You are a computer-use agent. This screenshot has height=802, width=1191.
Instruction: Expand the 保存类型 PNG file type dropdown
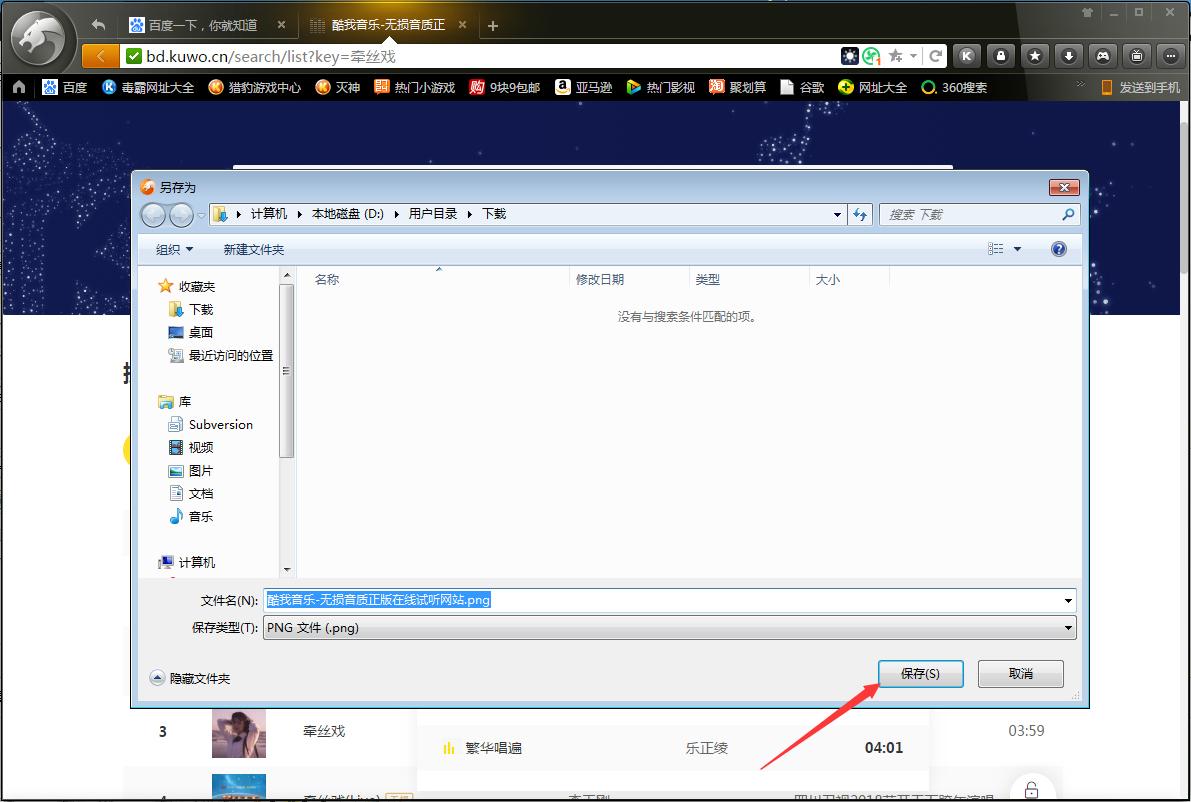pyautogui.click(x=1069, y=628)
